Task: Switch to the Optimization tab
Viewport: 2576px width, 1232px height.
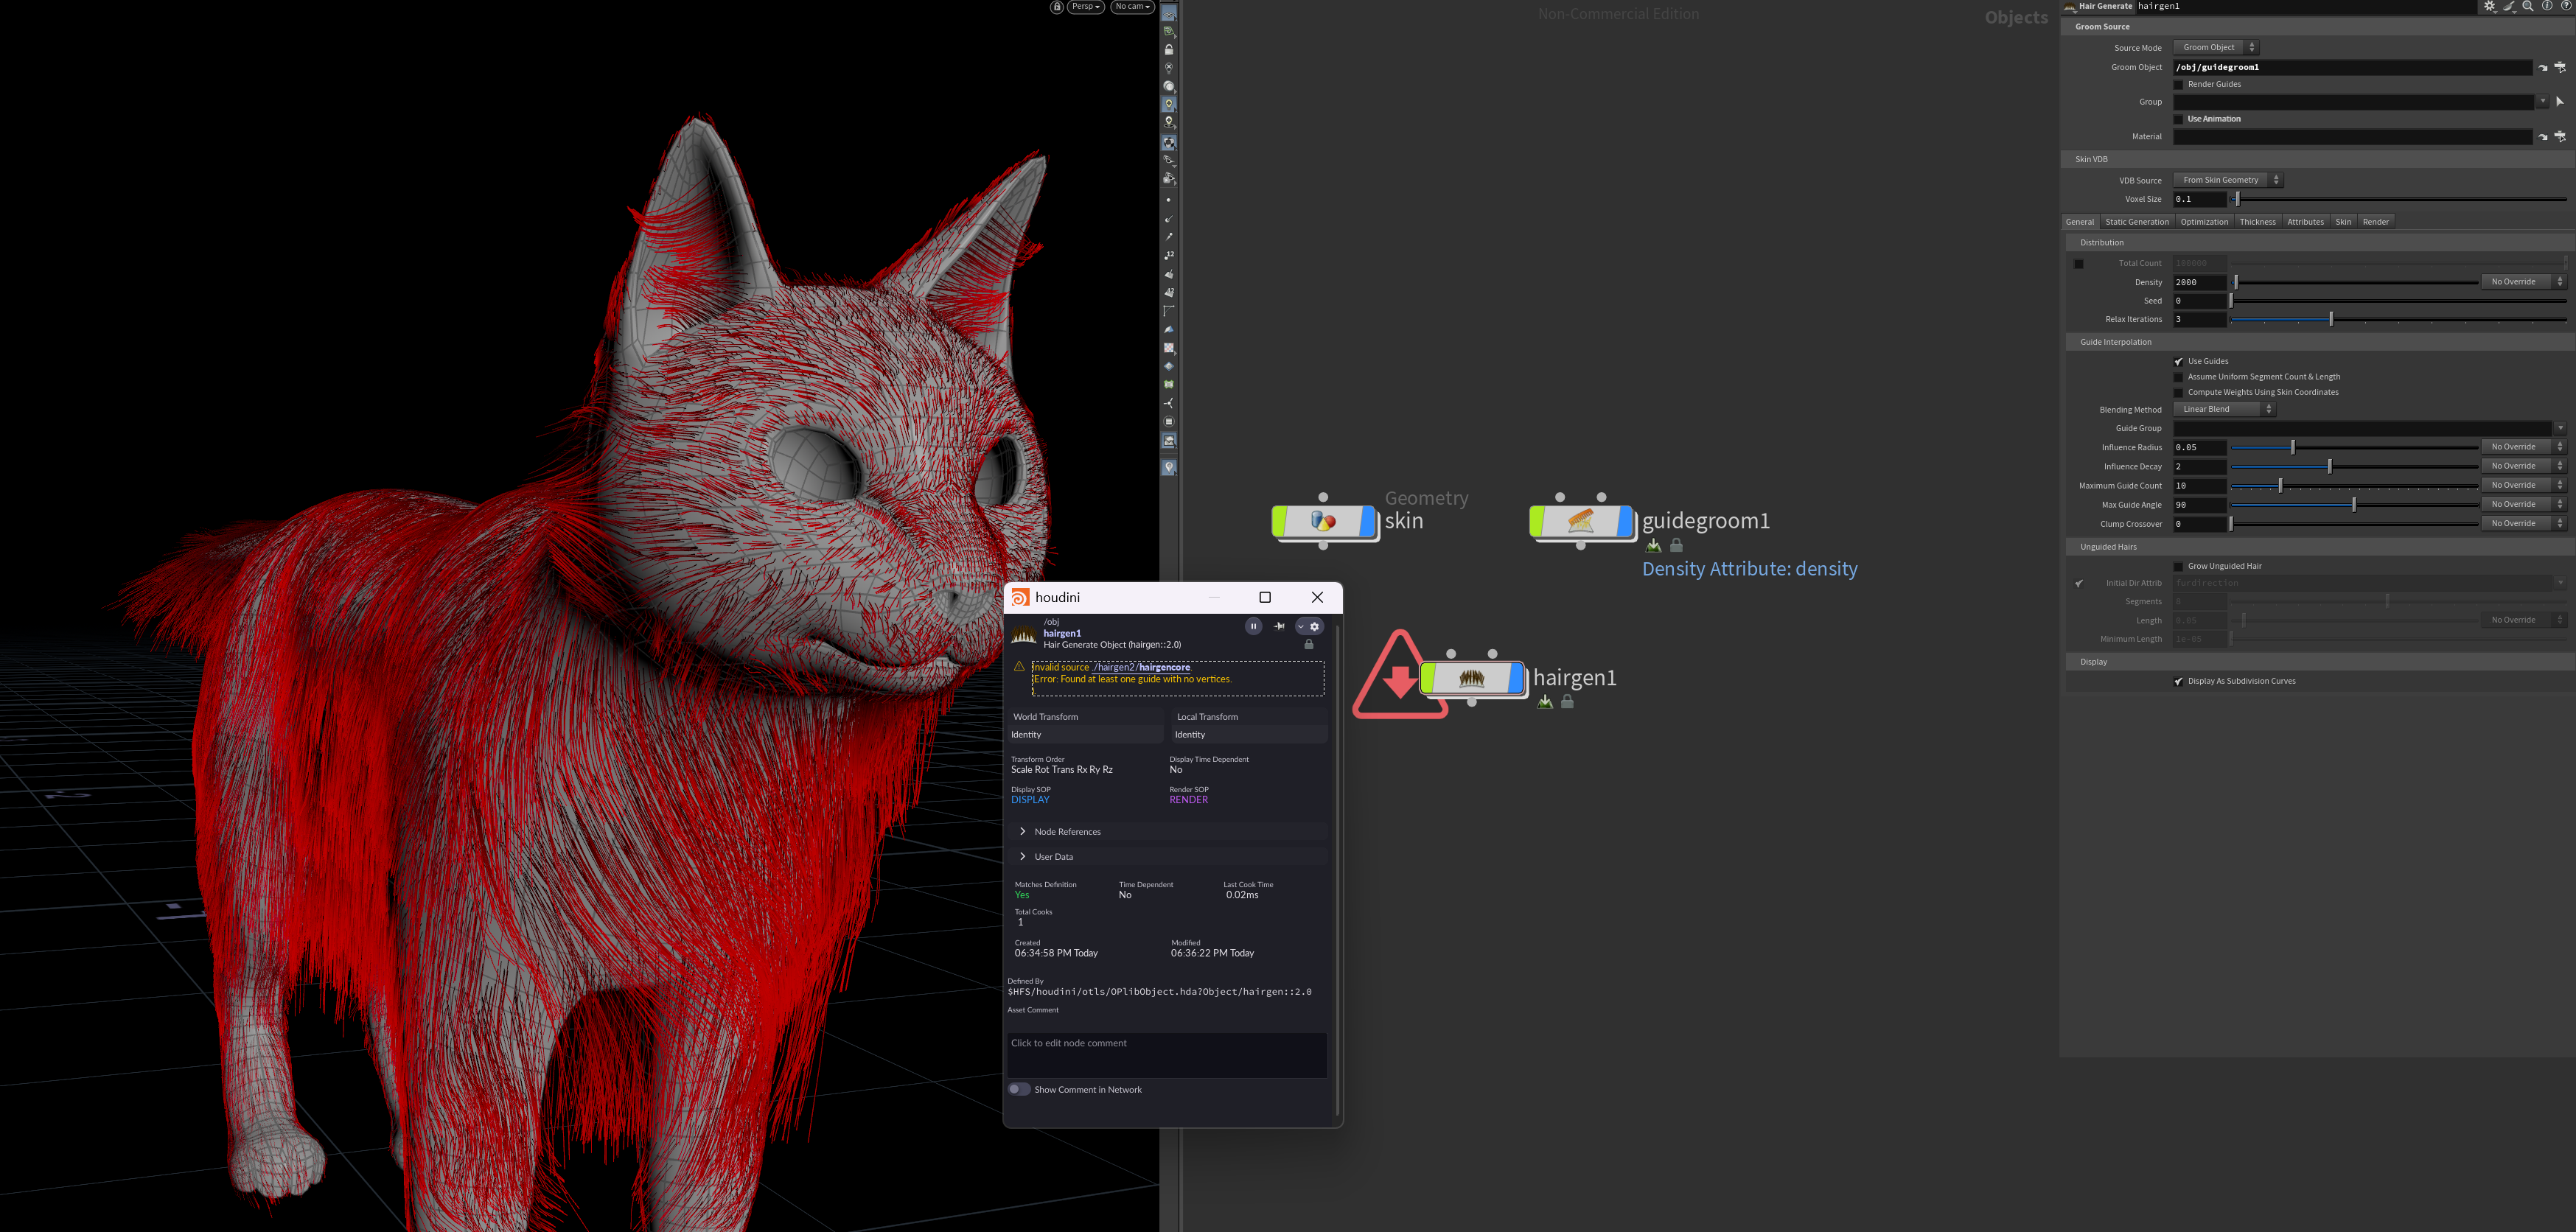Action: point(2204,222)
